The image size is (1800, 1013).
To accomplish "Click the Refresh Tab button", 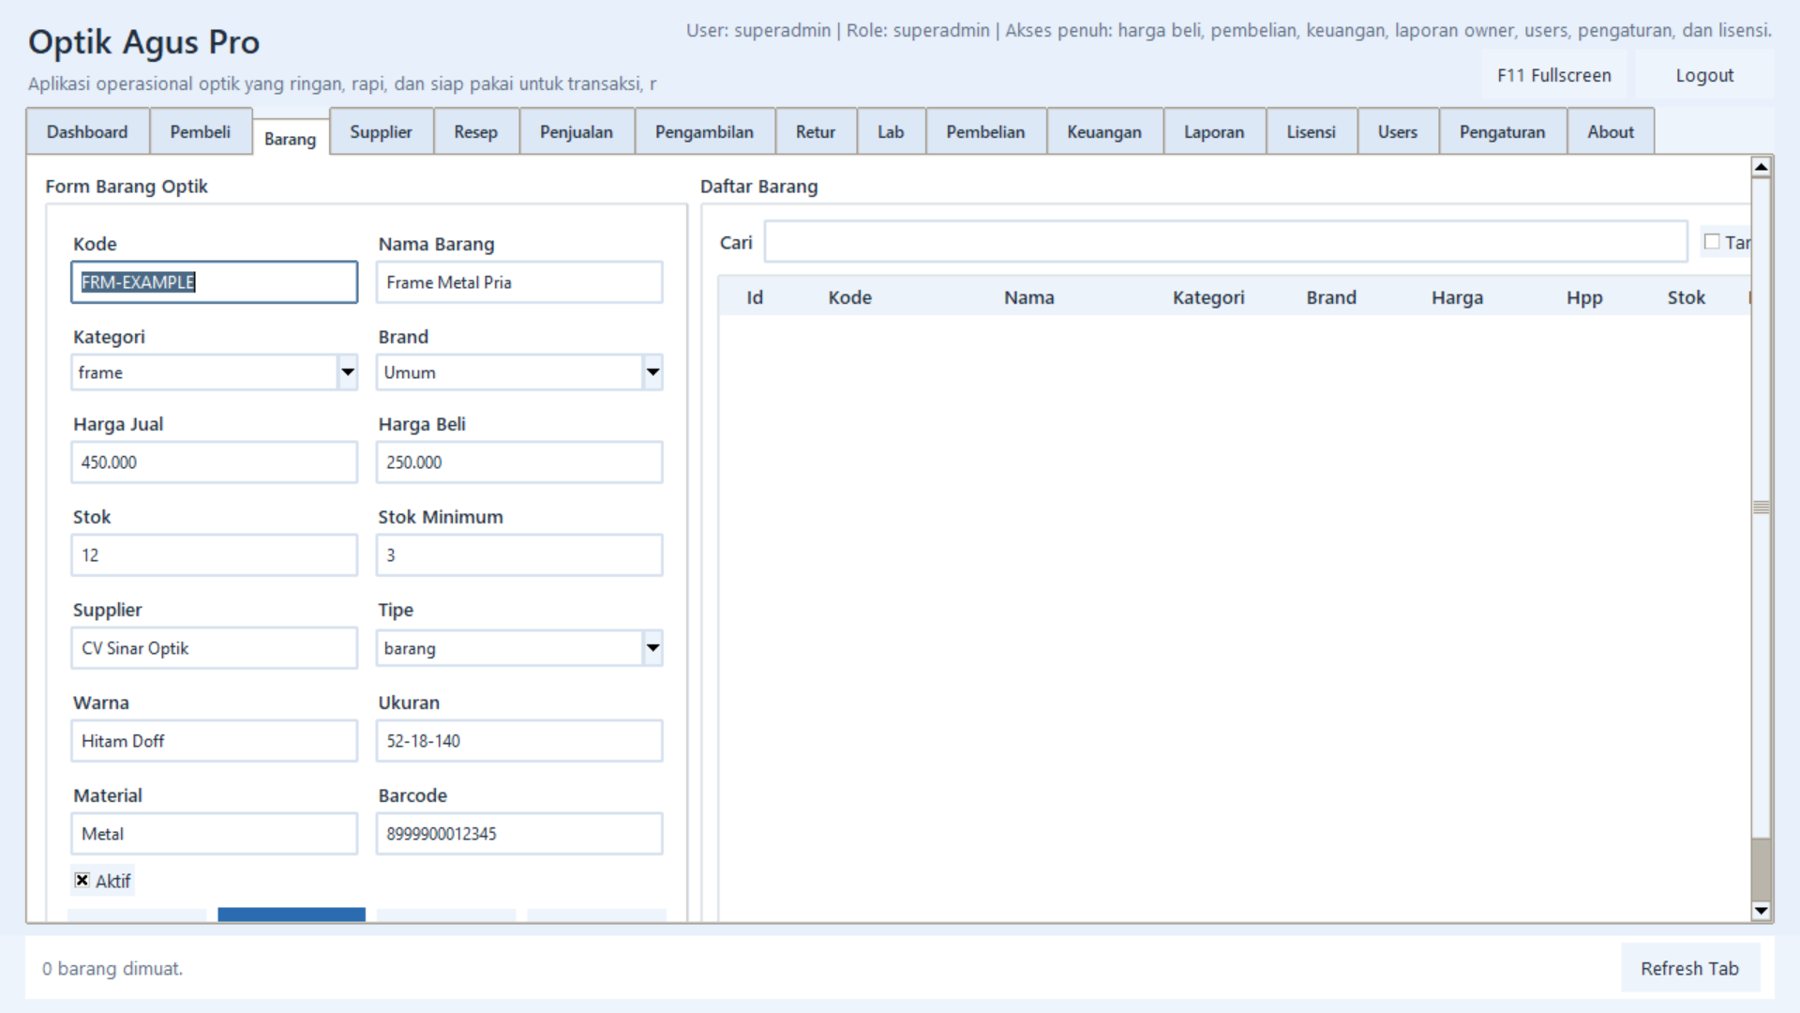I will [1689, 968].
